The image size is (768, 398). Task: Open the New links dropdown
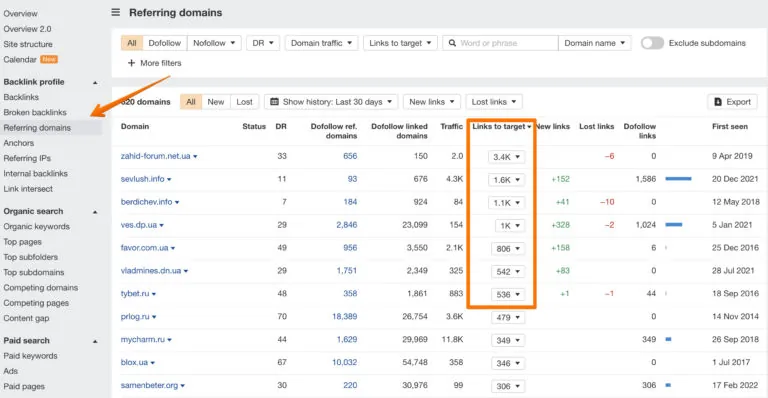pyautogui.click(x=432, y=102)
